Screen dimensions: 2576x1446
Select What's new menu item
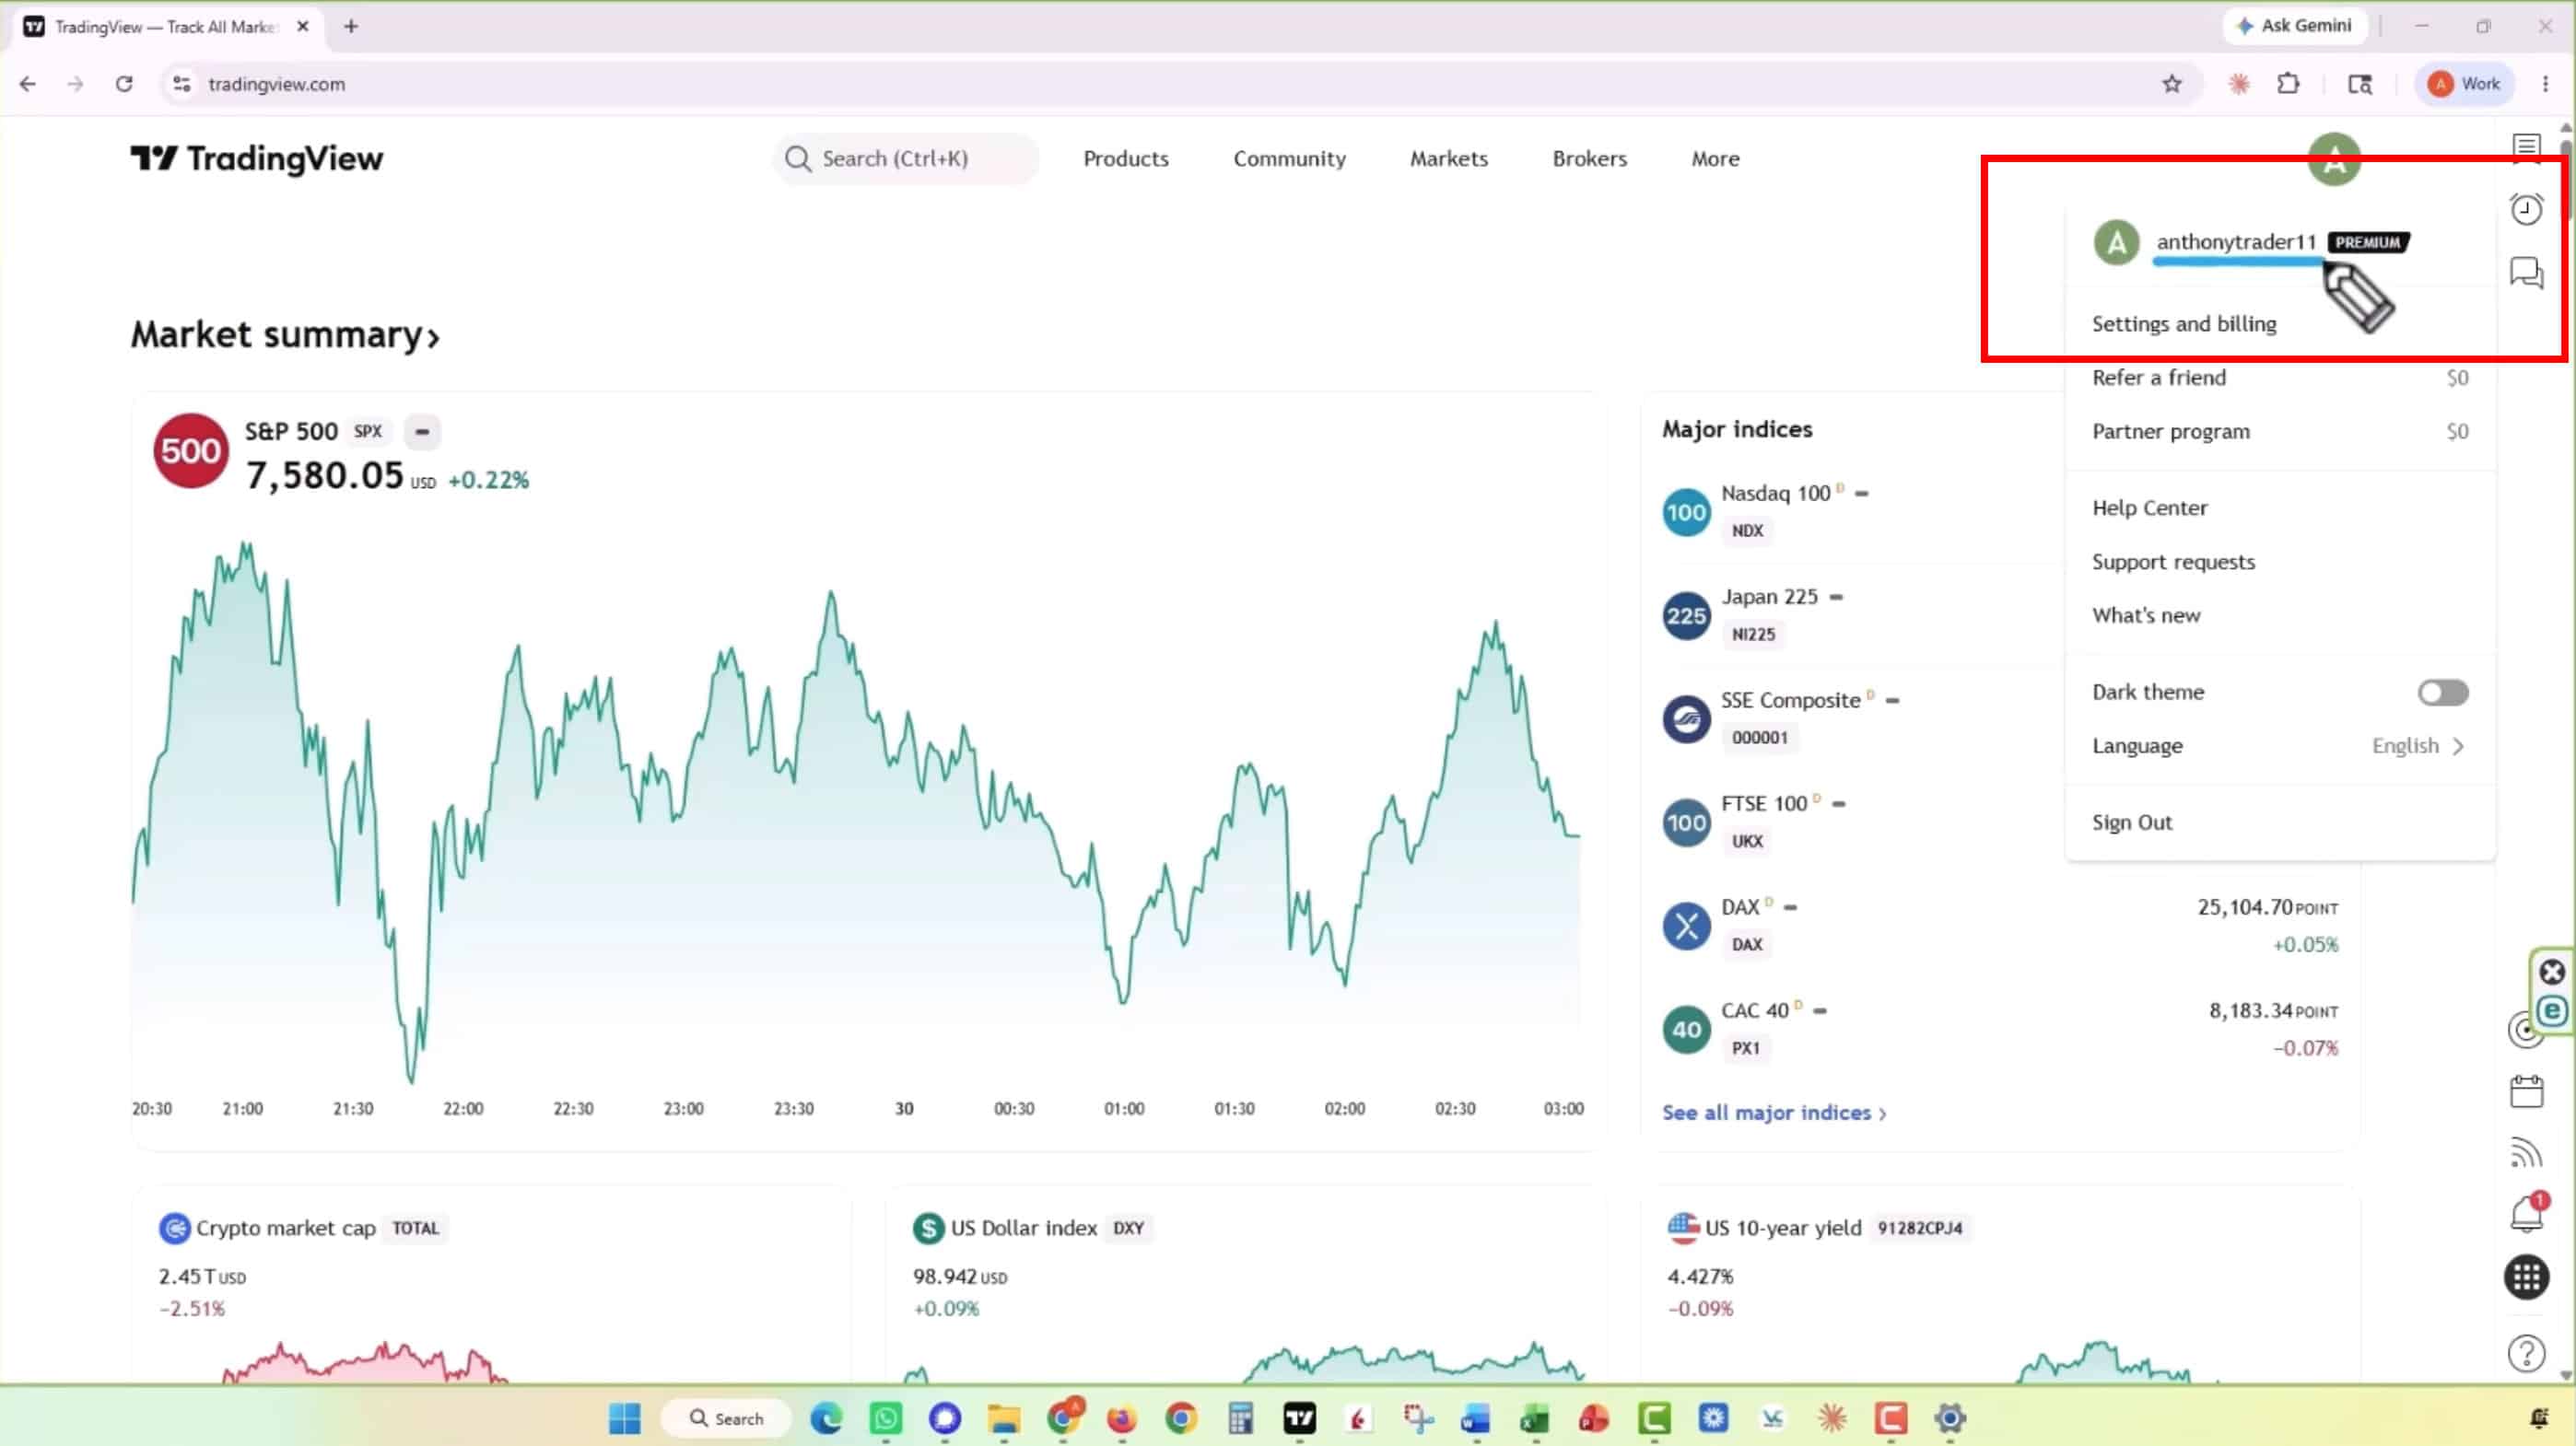pos(2279,616)
